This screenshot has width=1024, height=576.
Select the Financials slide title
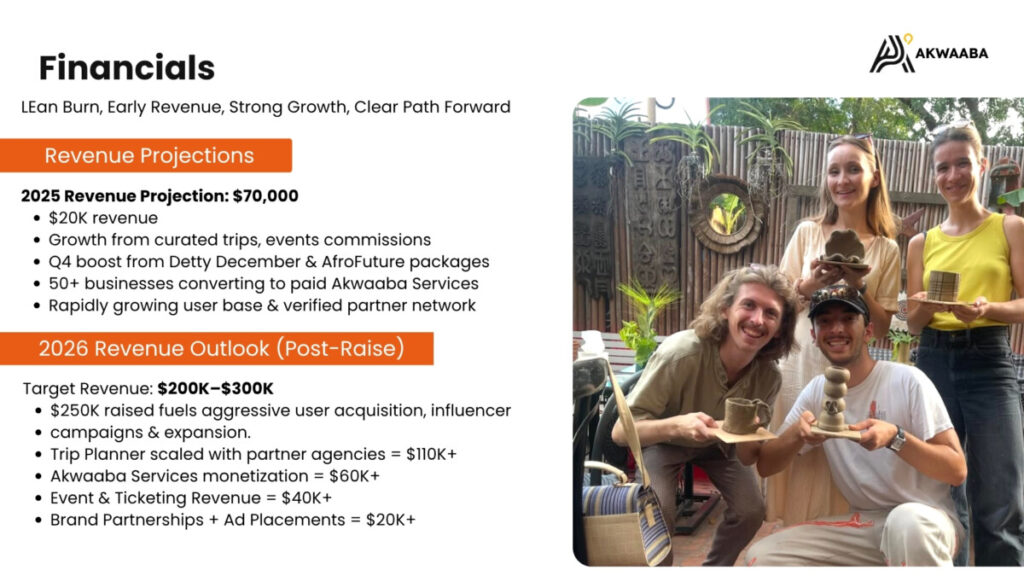[x=127, y=68]
